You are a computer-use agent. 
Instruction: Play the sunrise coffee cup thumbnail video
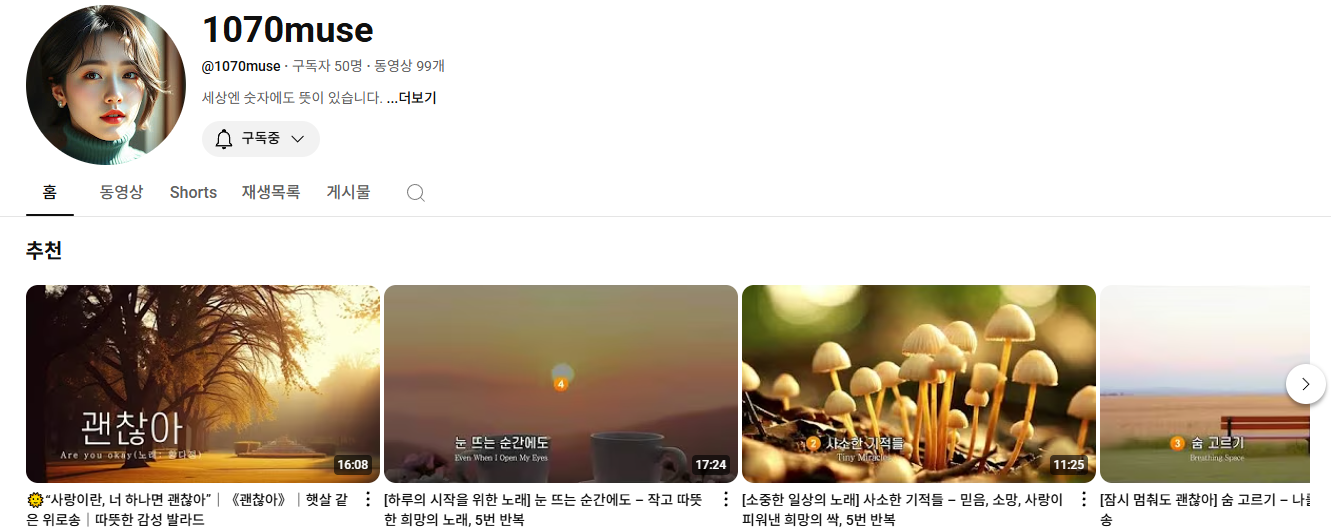point(561,384)
